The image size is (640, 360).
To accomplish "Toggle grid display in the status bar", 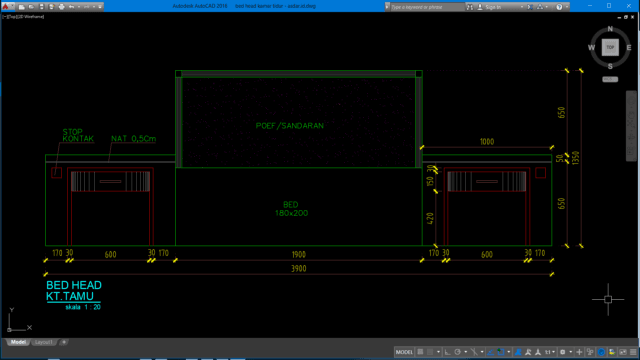I will [420, 352].
